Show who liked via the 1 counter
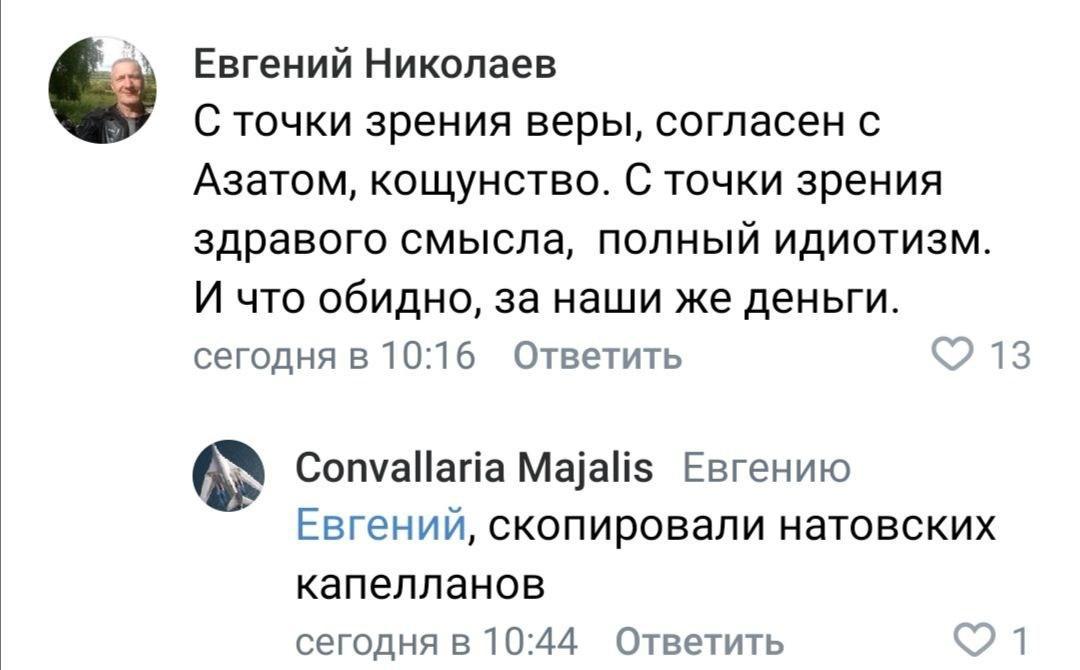1080x670 pixels. [1020, 641]
